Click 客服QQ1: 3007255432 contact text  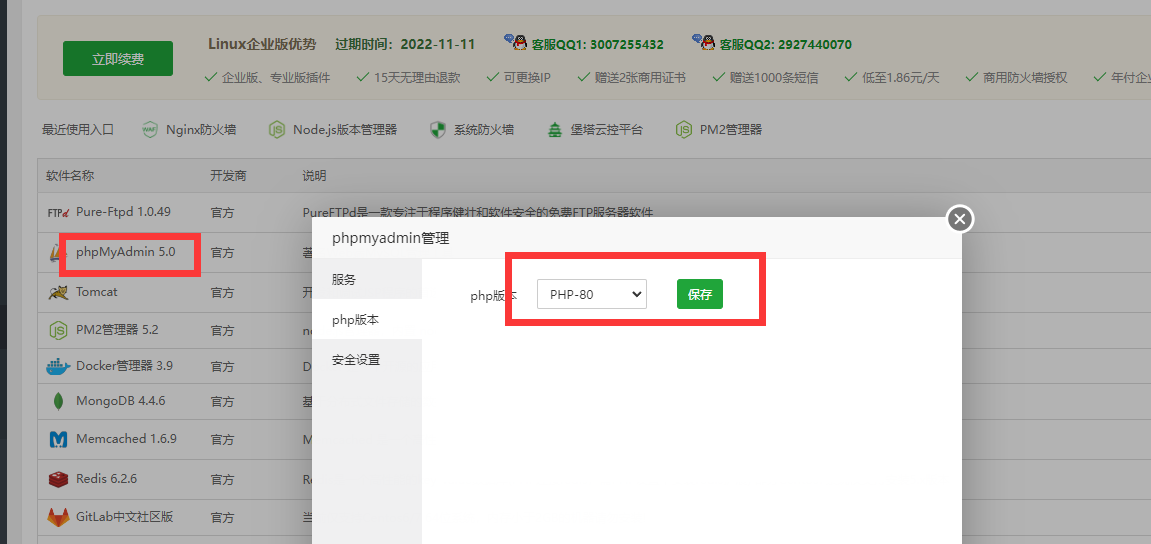598,45
